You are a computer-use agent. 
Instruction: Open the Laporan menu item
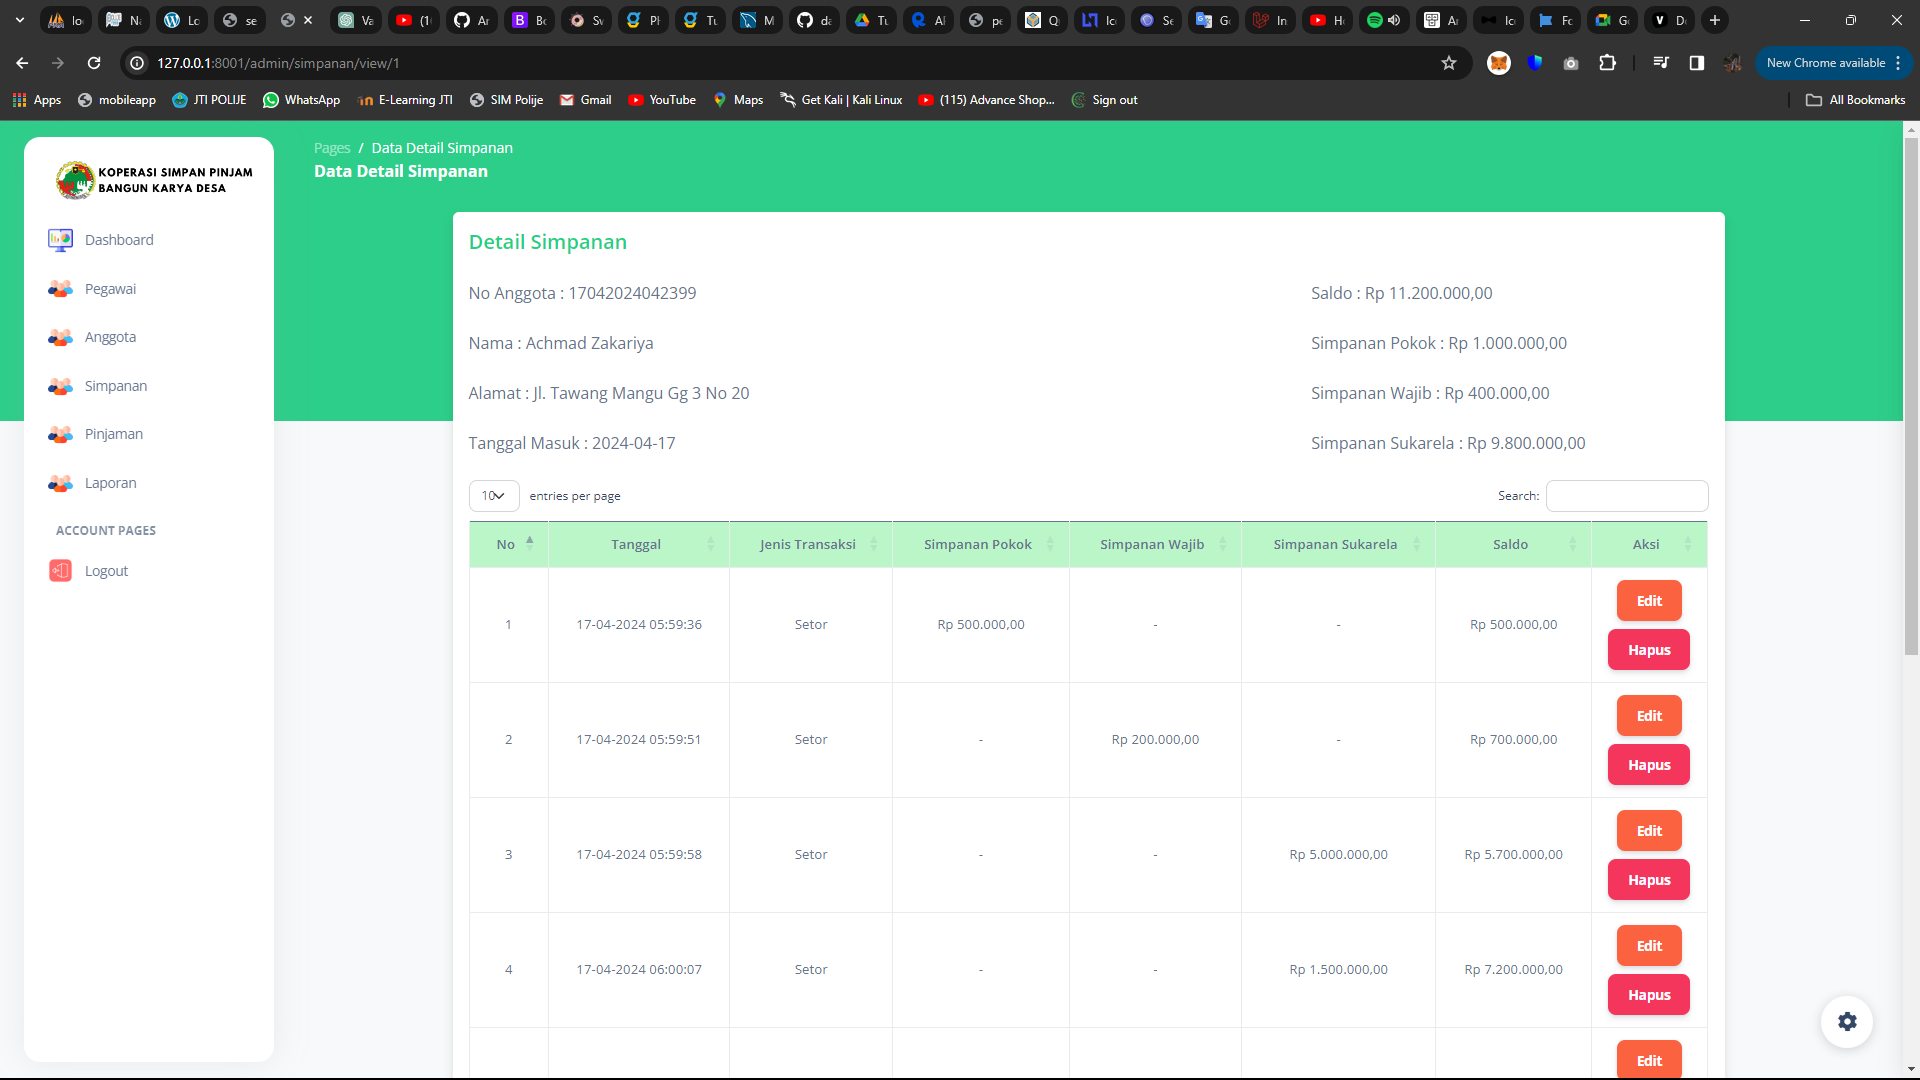point(111,483)
